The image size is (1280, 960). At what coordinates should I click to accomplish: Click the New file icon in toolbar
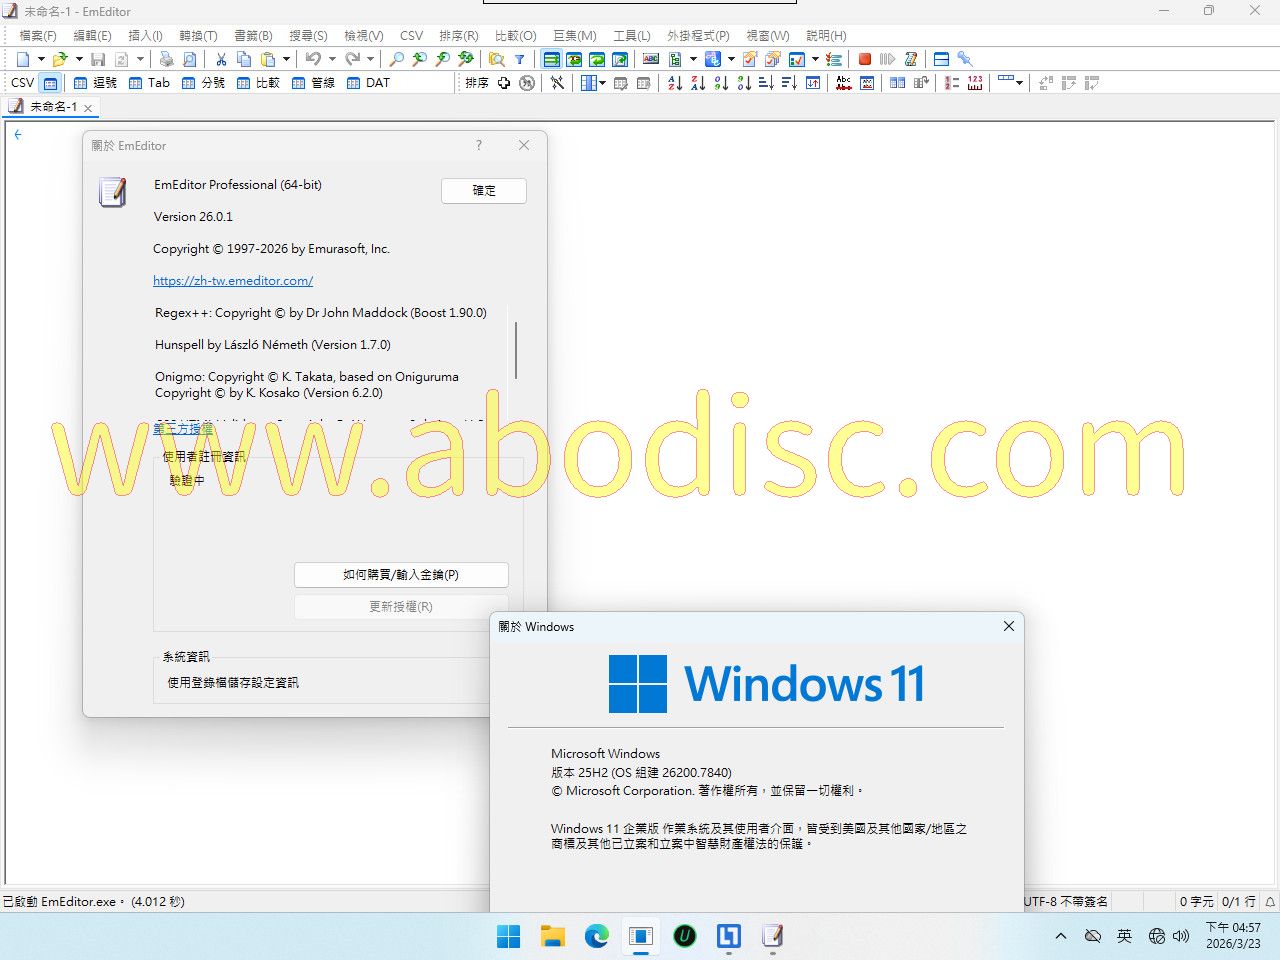23,59
